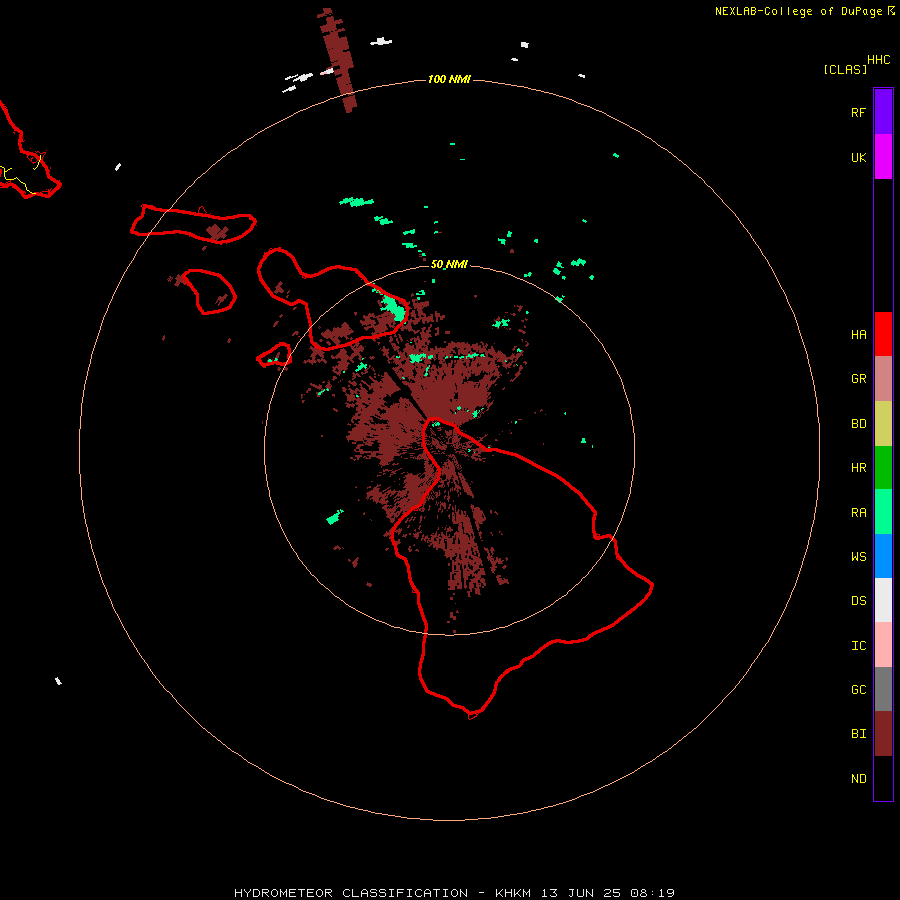Click the 08:19 timestamp
Viewport: 900px width, 900px height.
[652, 893]
